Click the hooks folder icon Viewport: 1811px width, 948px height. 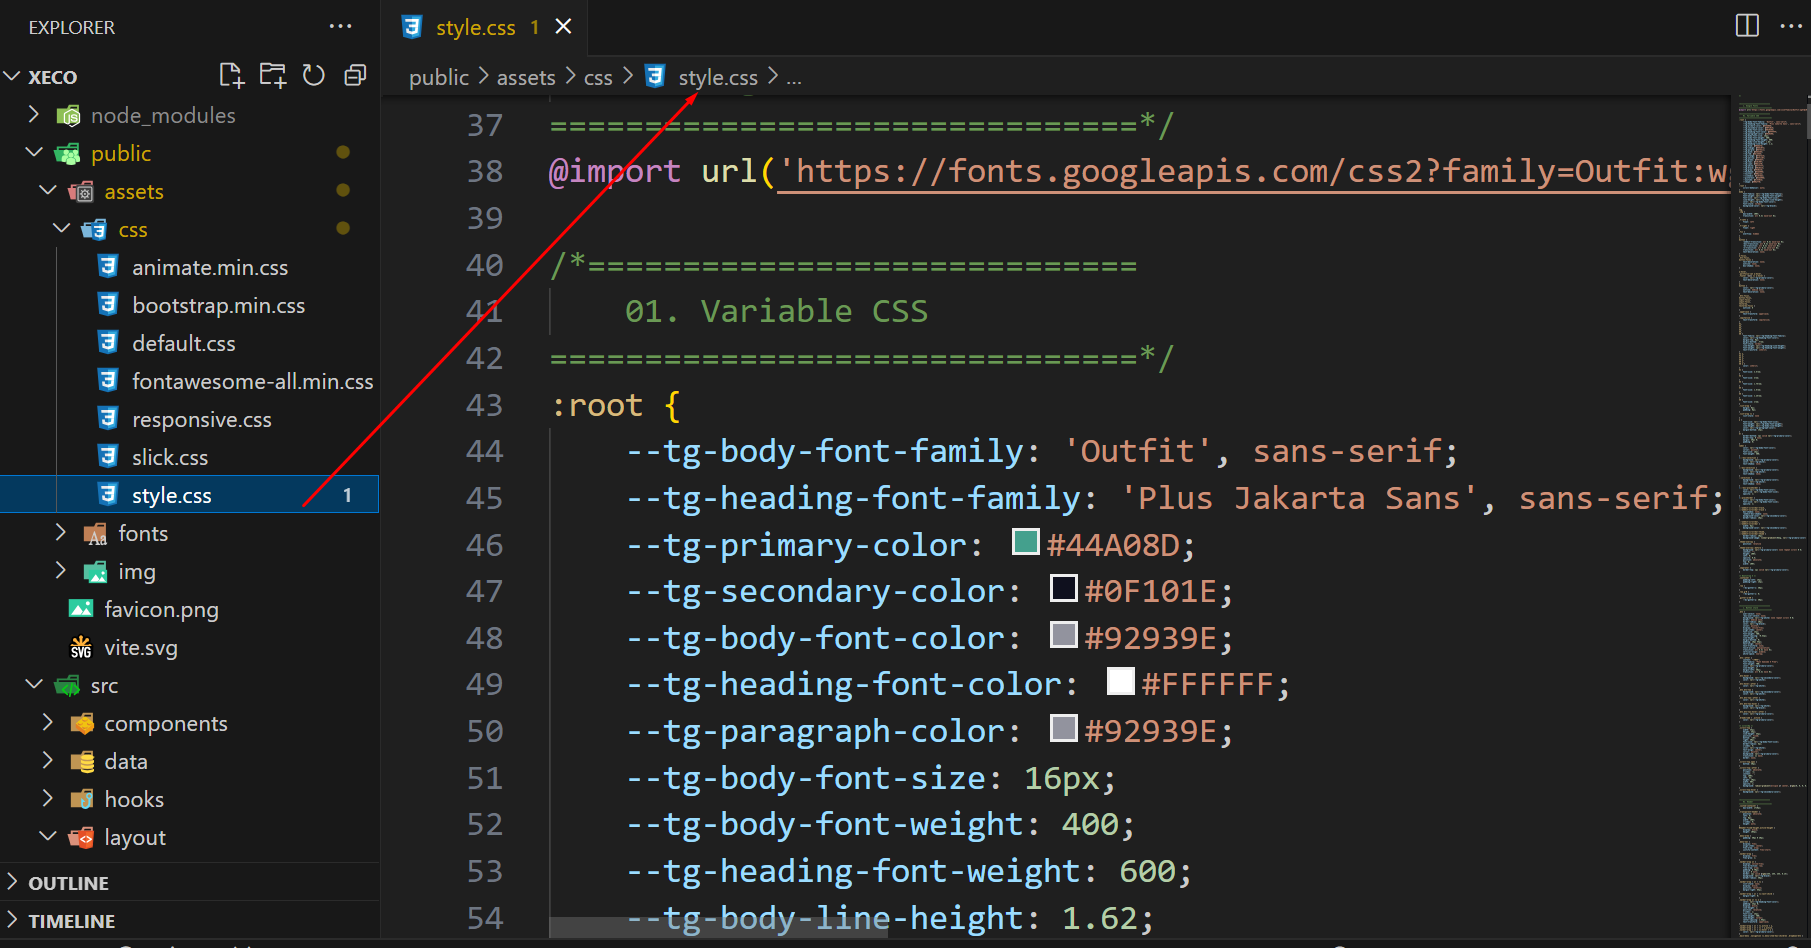[82, 799]
